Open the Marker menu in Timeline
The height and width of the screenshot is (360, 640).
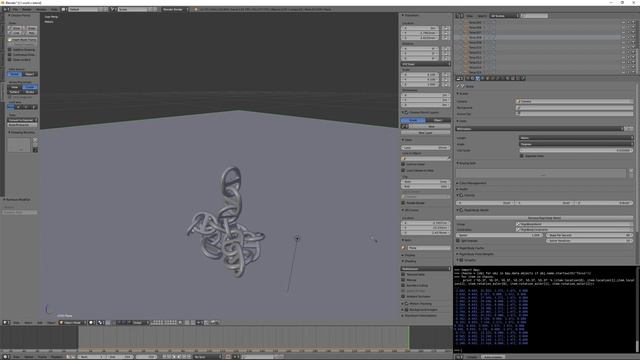coord(28,357)
